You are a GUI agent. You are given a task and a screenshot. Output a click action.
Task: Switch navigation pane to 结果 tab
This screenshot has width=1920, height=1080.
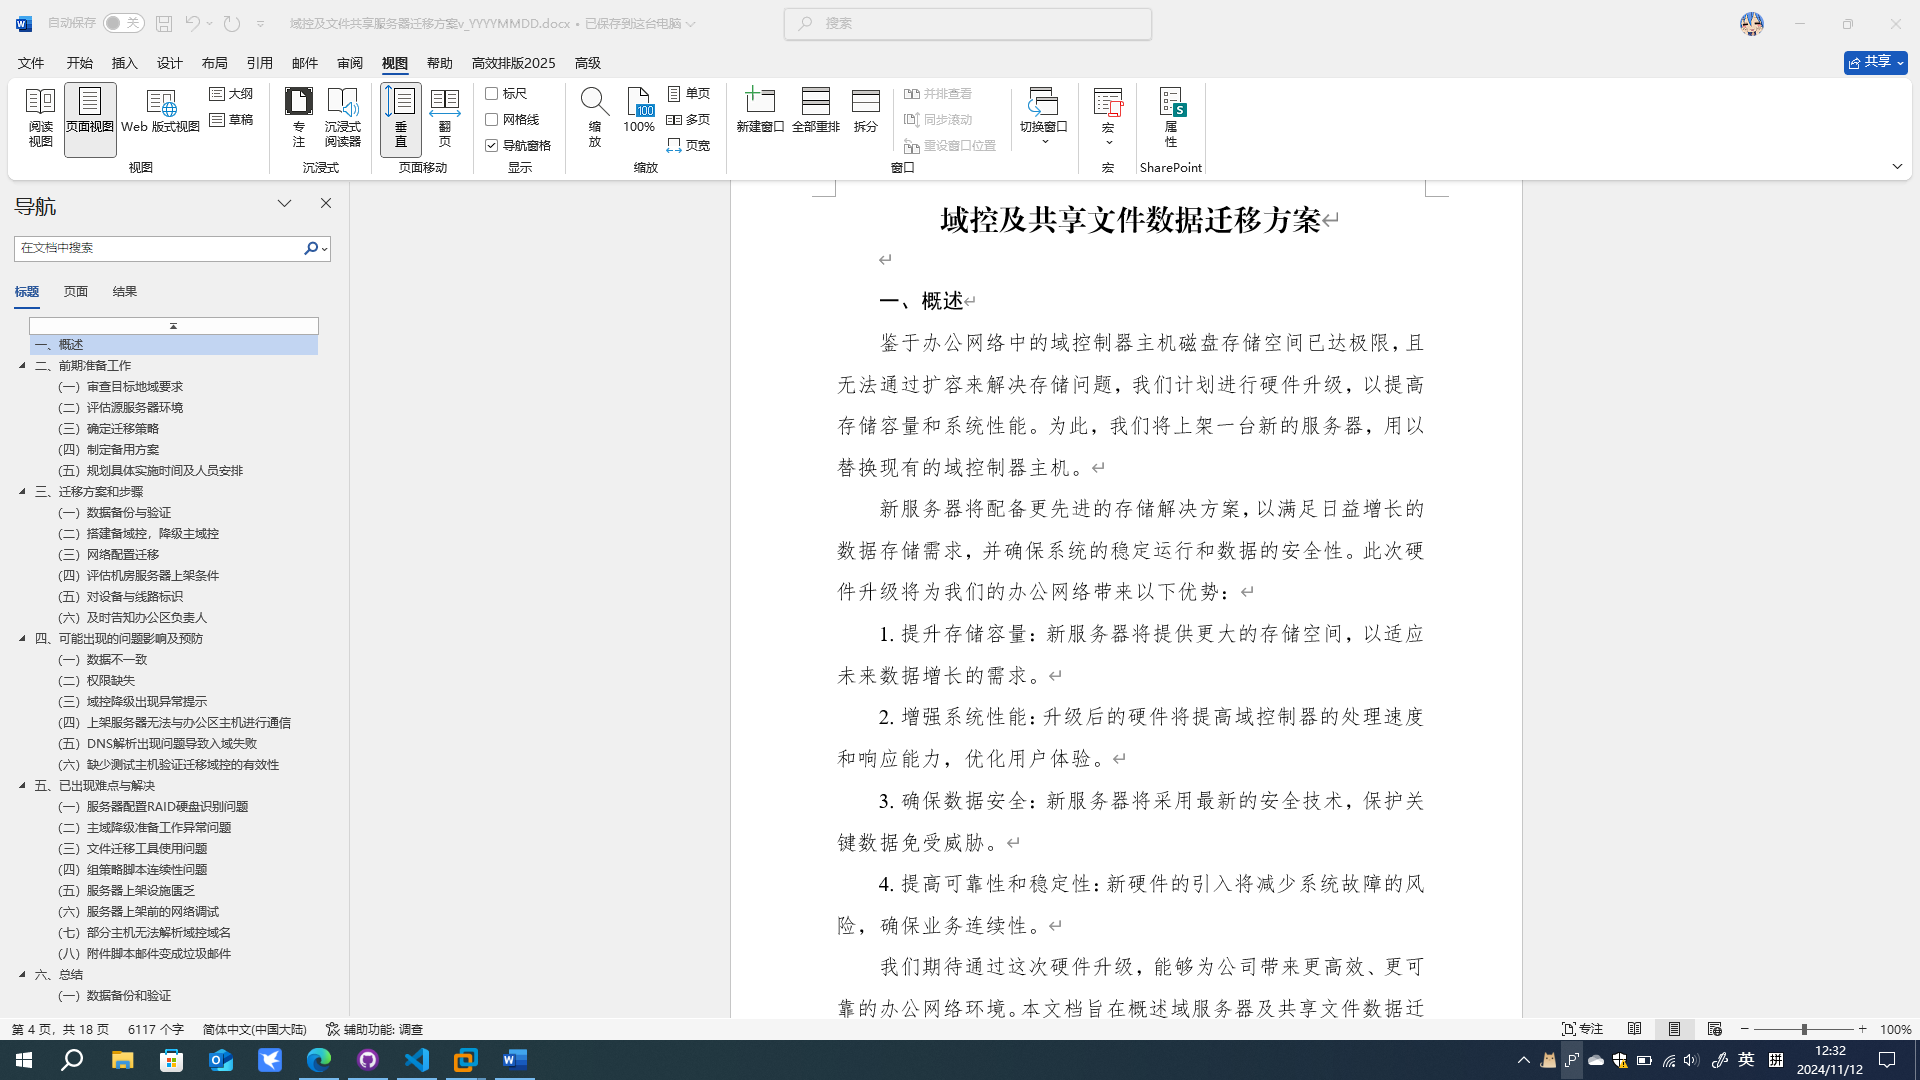pos(125,292)
